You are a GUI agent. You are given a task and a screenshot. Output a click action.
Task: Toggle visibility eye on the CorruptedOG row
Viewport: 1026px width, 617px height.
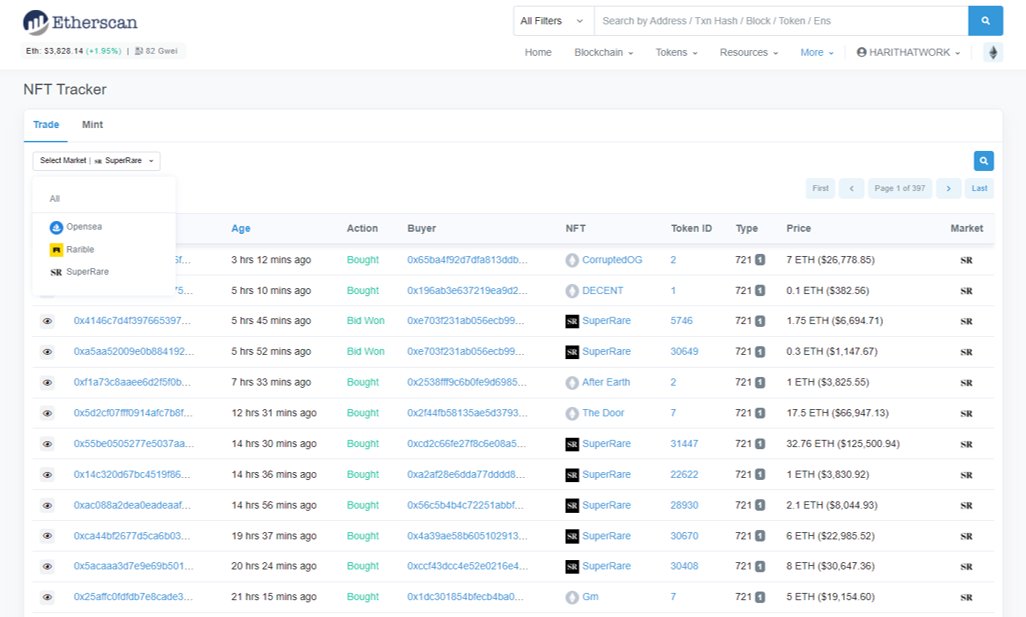point(46,259)
